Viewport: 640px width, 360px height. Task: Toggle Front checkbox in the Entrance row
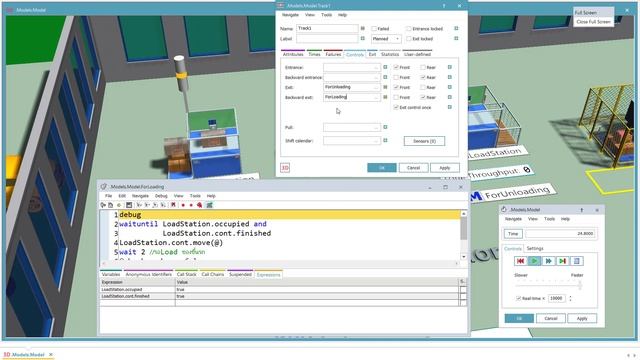(x=396, y=67)
